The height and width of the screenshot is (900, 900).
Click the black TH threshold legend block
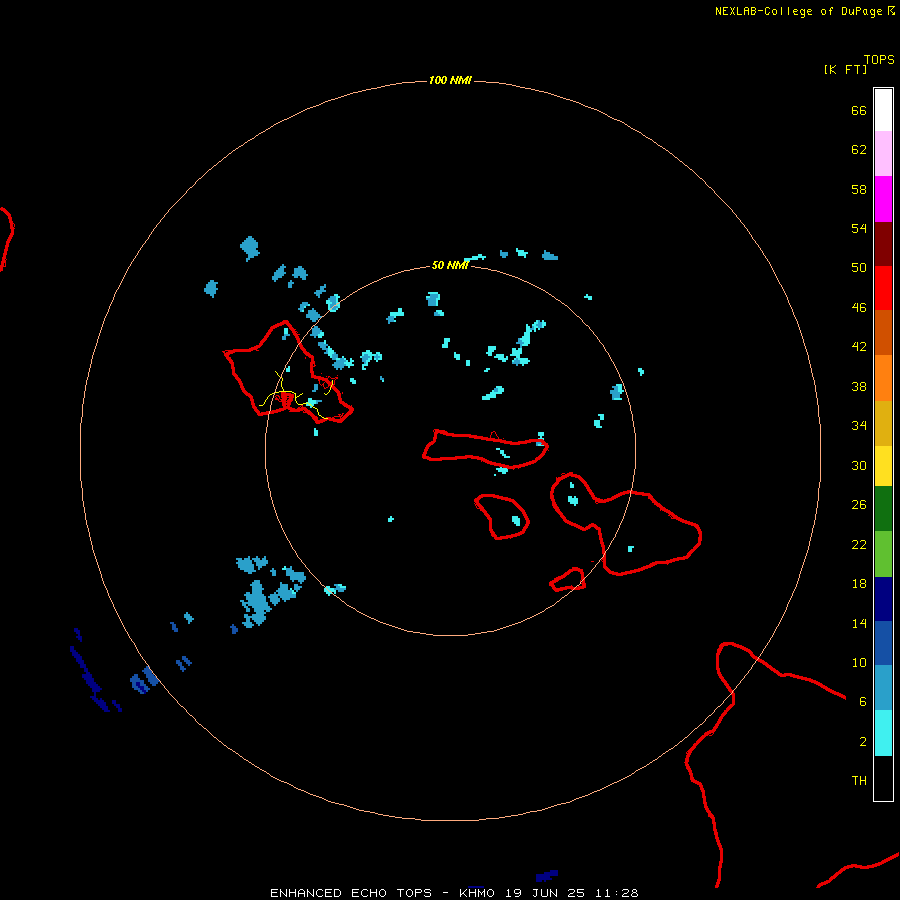pos(883,778)
